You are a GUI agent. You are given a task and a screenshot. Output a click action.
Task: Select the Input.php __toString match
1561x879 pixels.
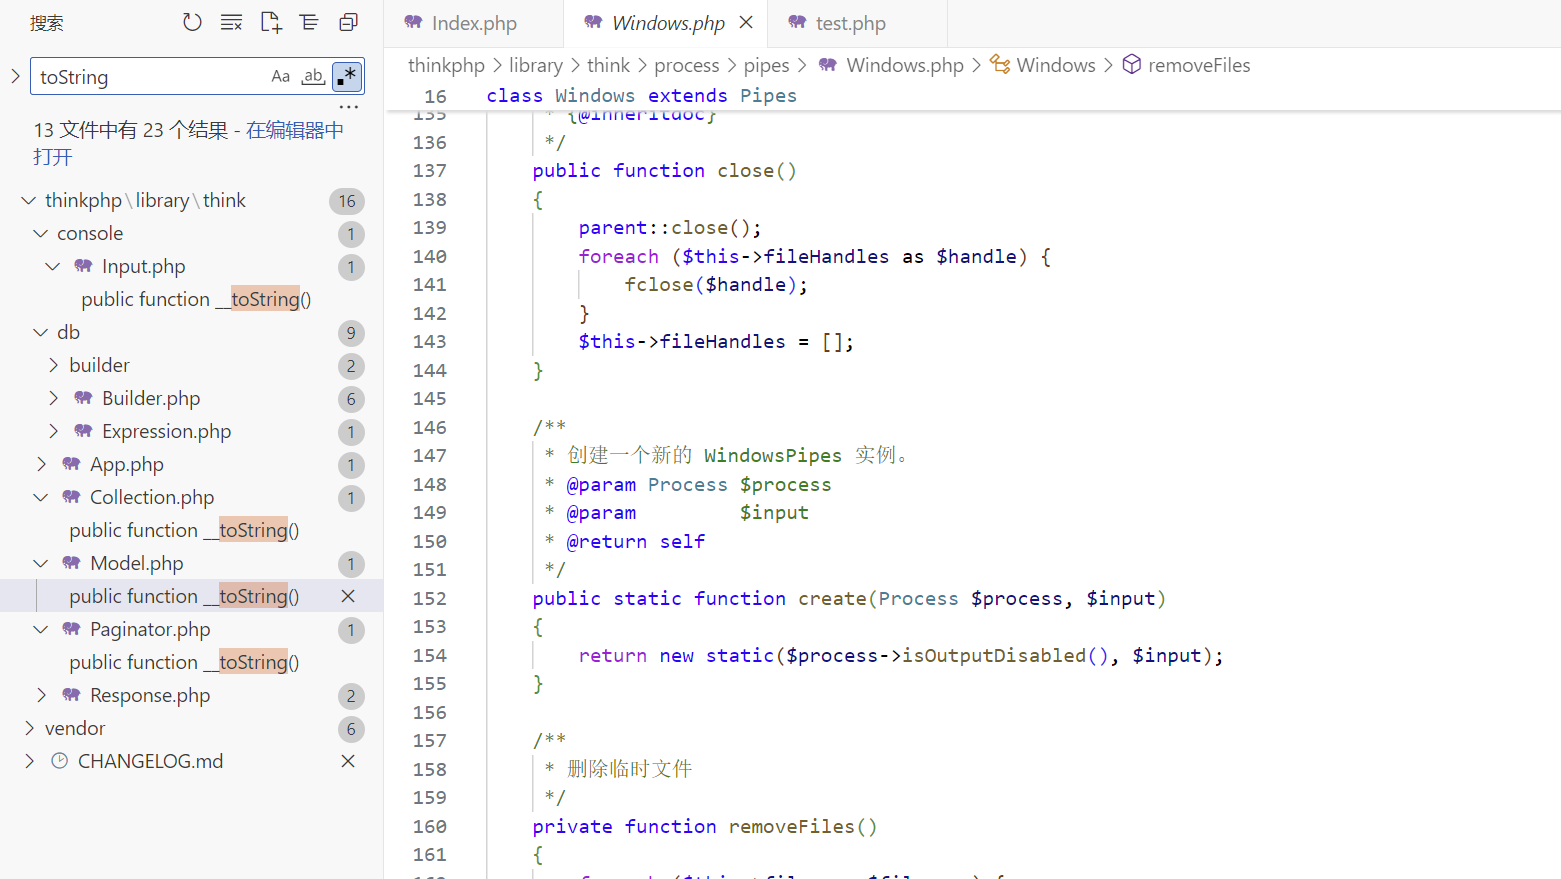(x=196, y=299)
